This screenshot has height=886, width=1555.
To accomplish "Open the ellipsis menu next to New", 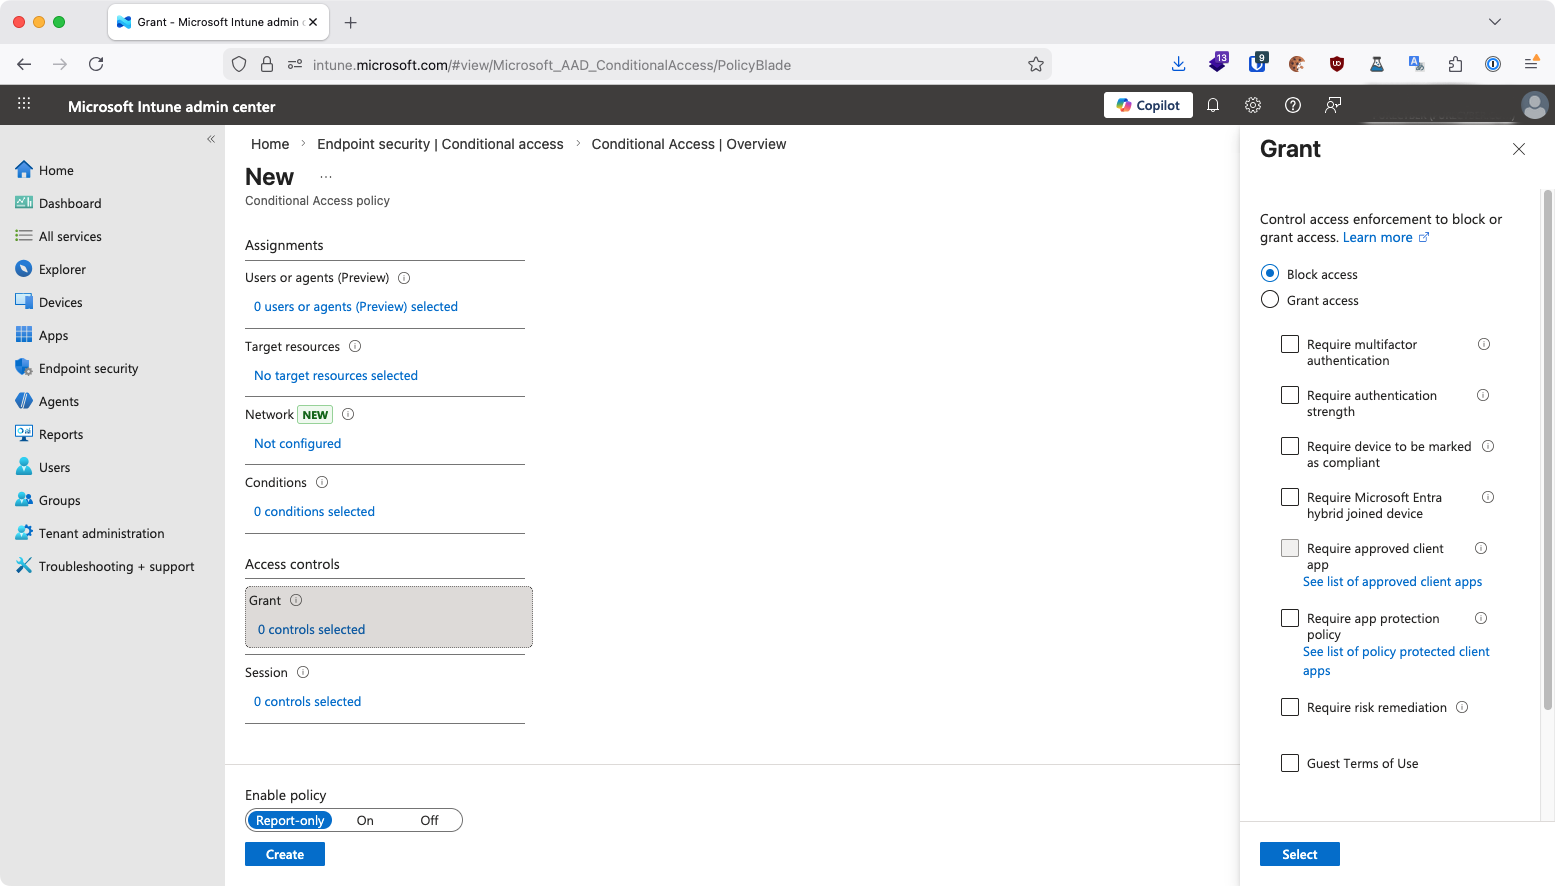I will (326, 177).
